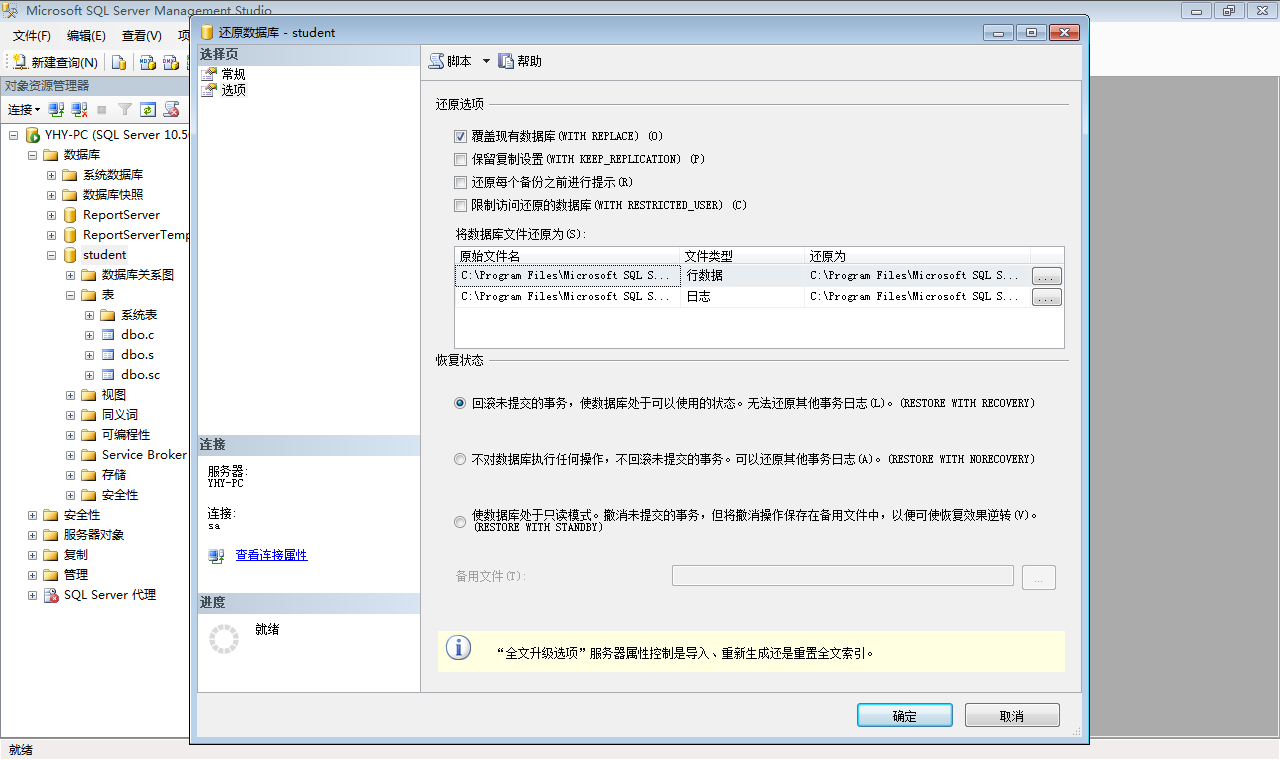Click the dbo.sc table icon
This screenshot has height=760, width=1280.
coord(108,375)
